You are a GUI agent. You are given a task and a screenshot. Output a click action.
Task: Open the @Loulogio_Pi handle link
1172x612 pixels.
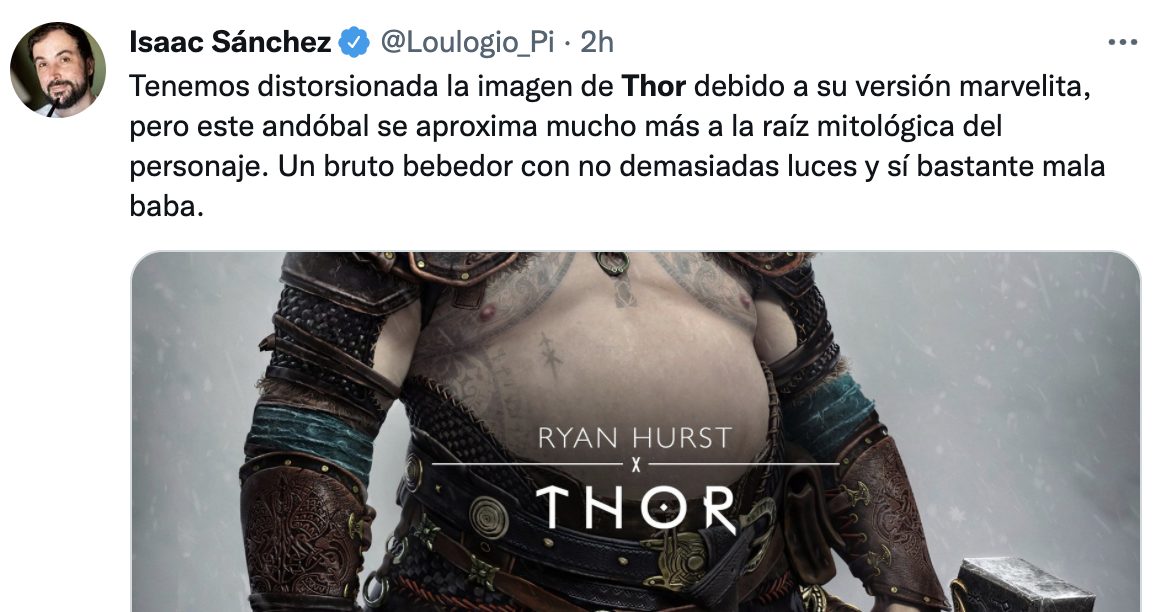click(x=467, y=43)
